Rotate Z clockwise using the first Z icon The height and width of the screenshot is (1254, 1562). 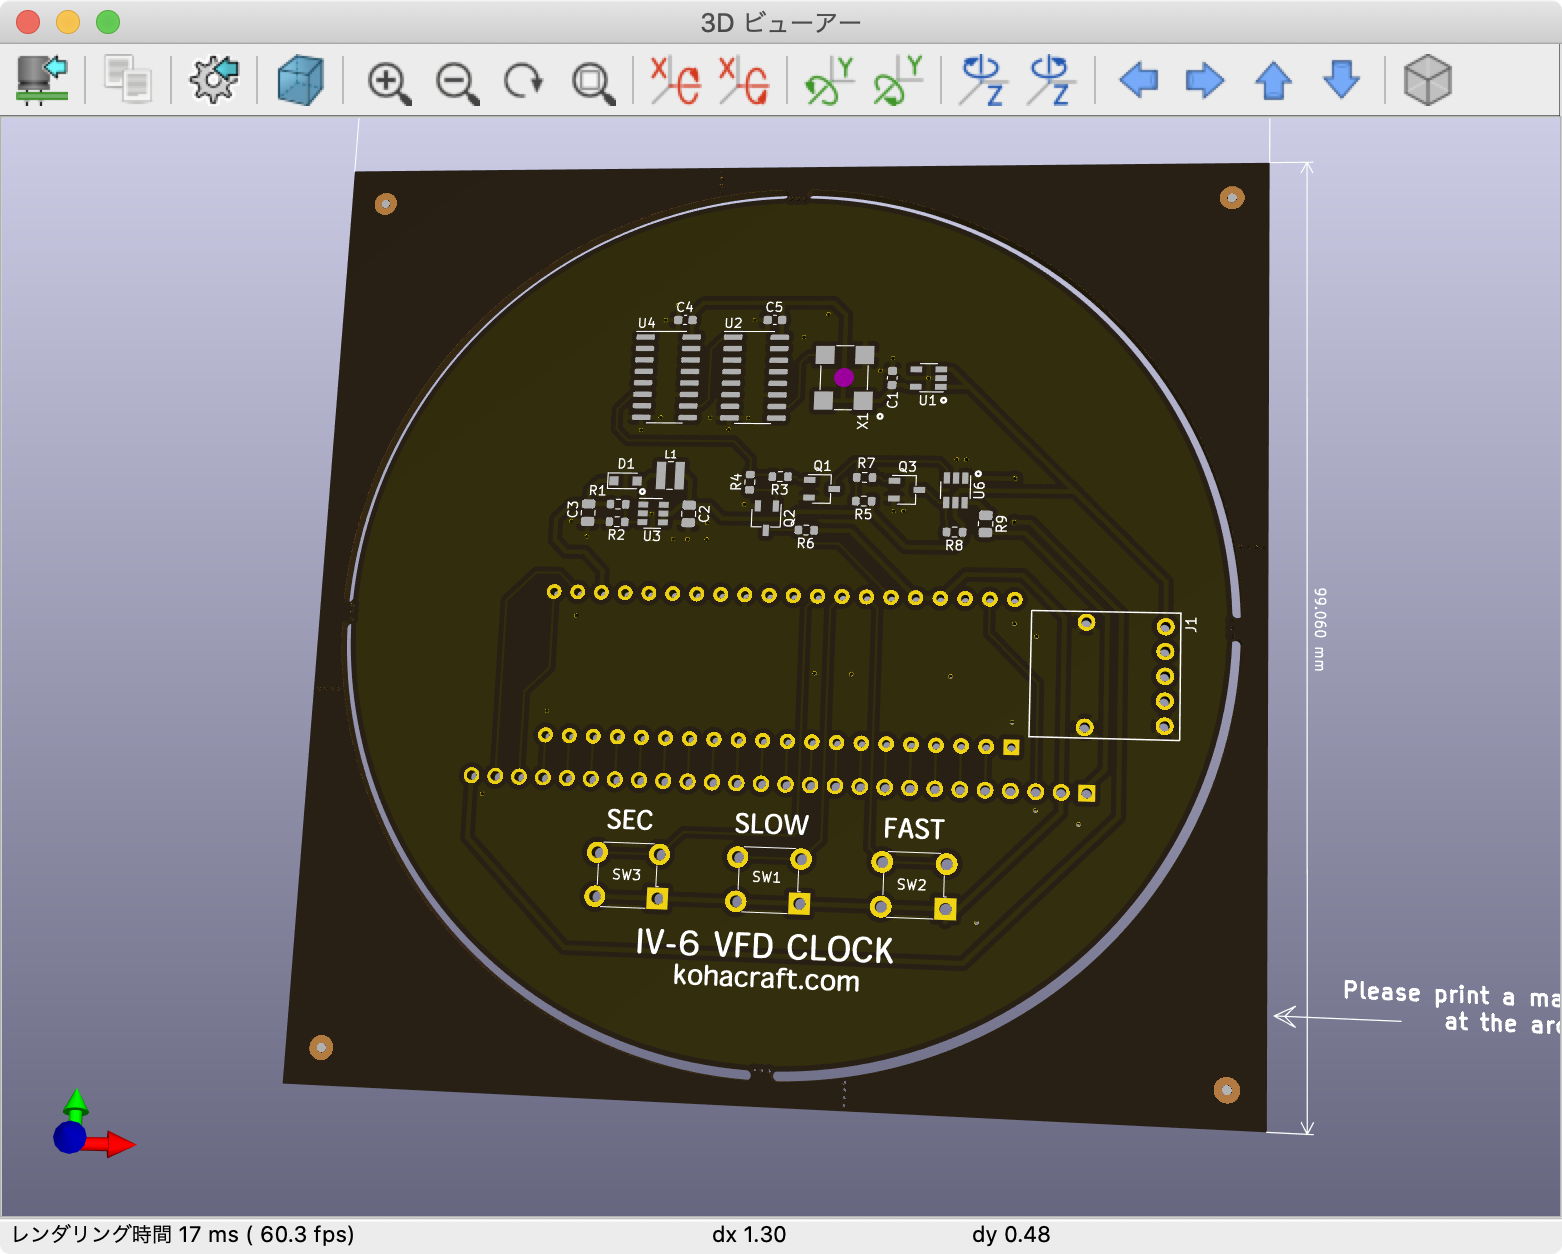click(982, 80)
